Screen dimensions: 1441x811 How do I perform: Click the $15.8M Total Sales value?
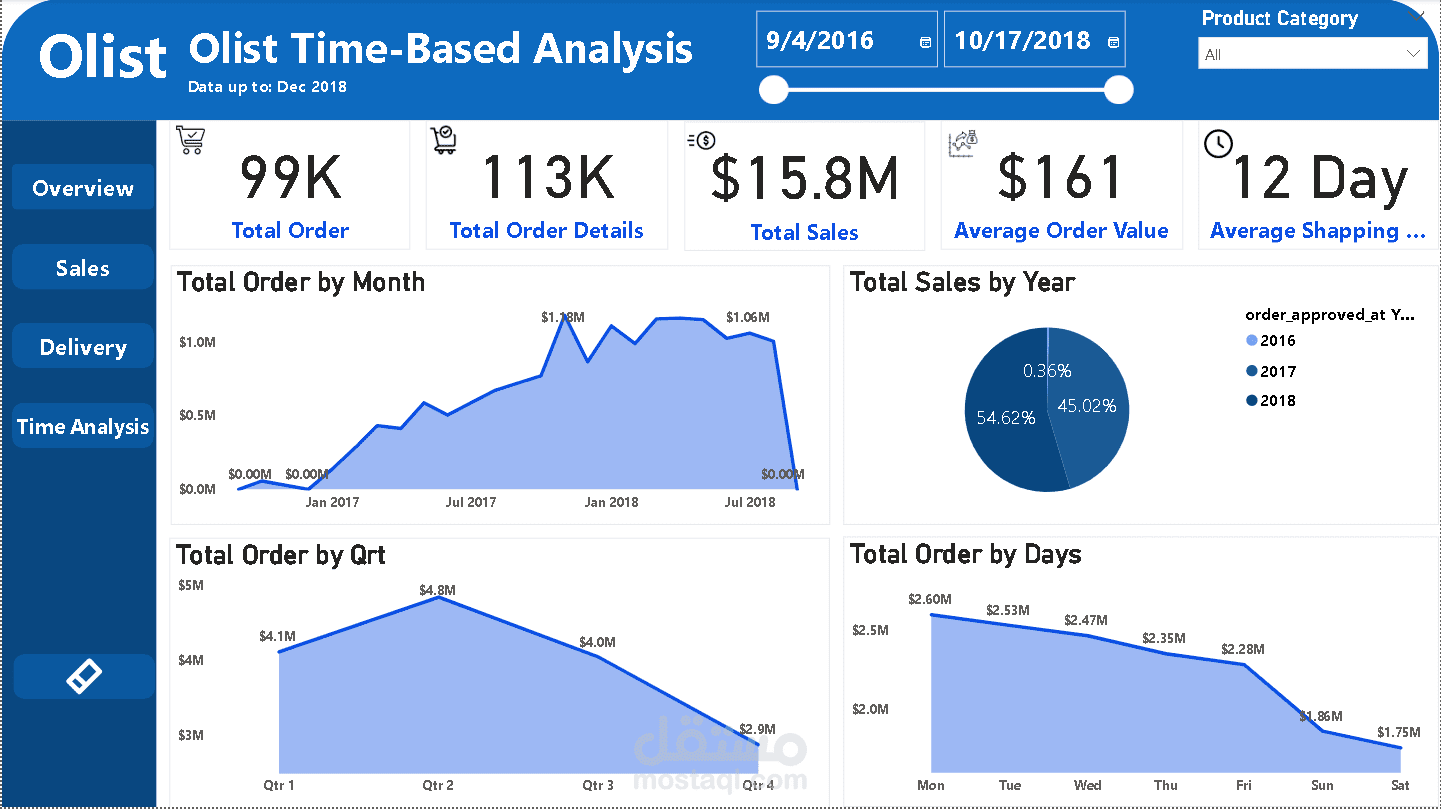point(805,177)
